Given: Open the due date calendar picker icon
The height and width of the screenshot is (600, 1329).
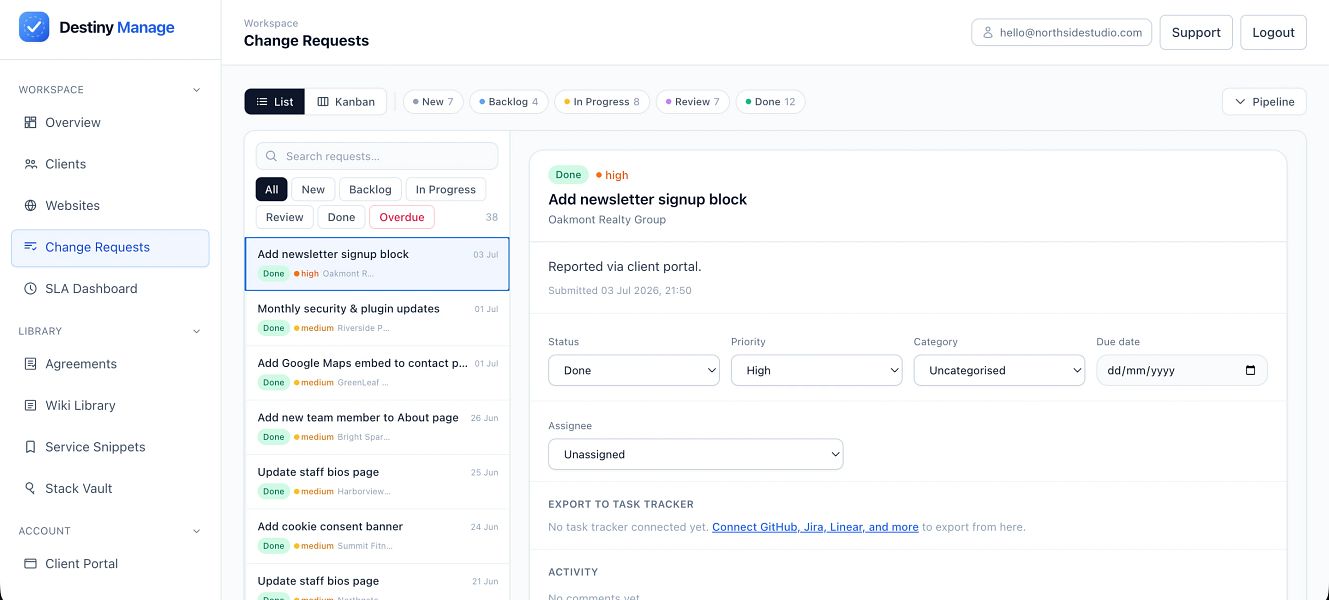Looking at the screenshot, I should click(1250, 370).
